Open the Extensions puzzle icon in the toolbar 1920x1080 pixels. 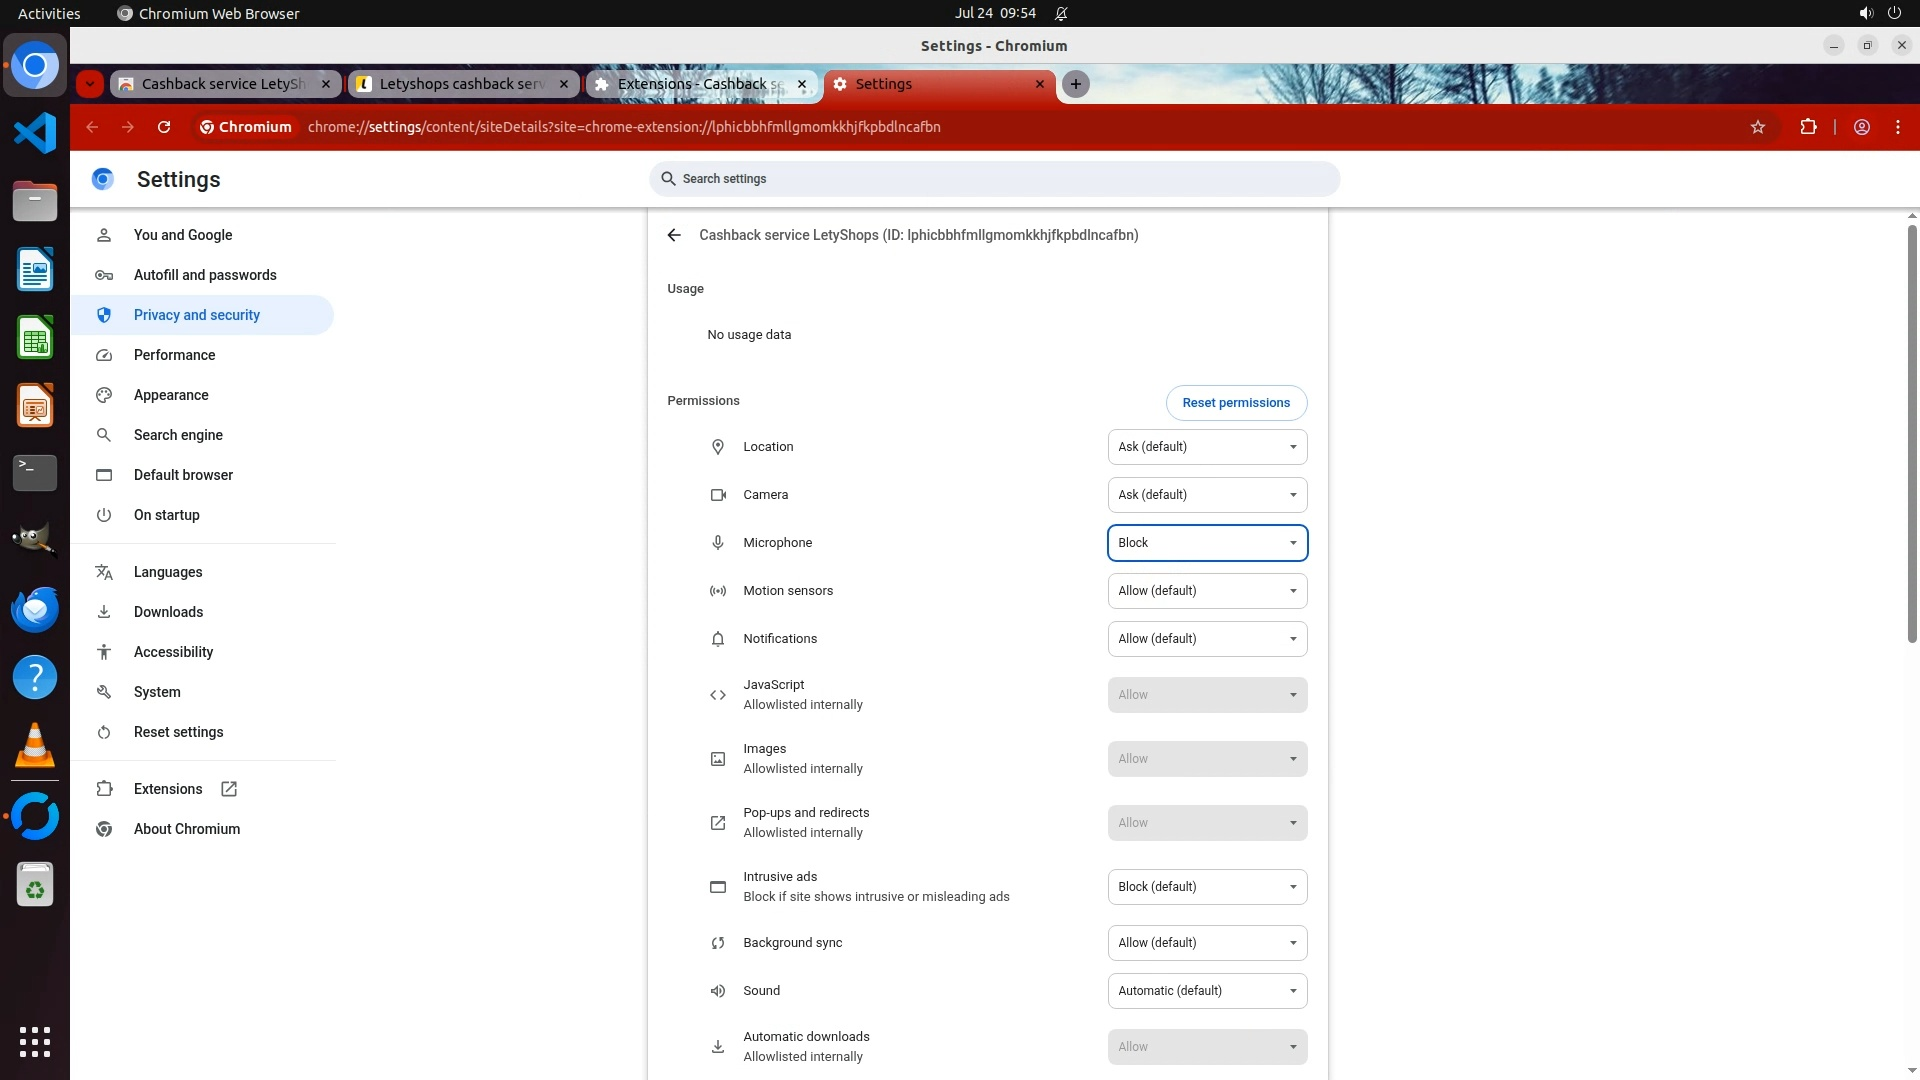(x=1808, y=127)
